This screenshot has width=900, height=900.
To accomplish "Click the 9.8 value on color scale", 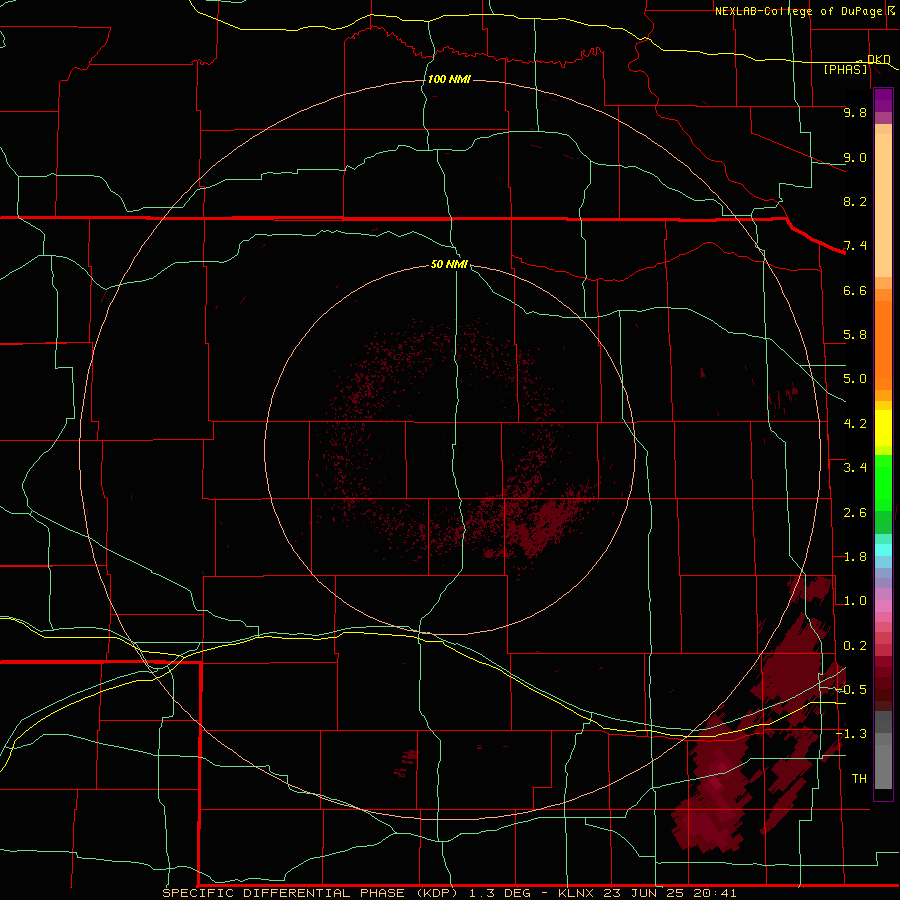I will (x=855, y=112).
